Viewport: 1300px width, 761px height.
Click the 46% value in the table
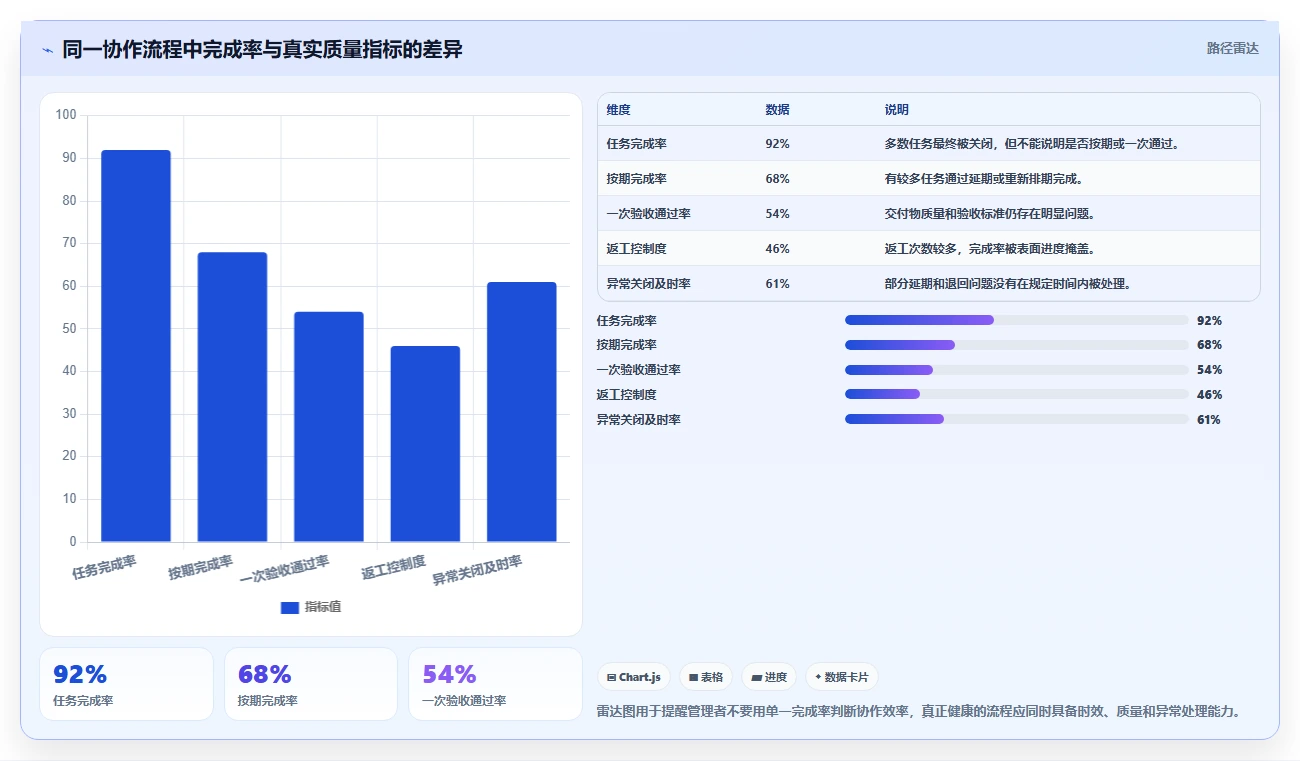(777, 249)
